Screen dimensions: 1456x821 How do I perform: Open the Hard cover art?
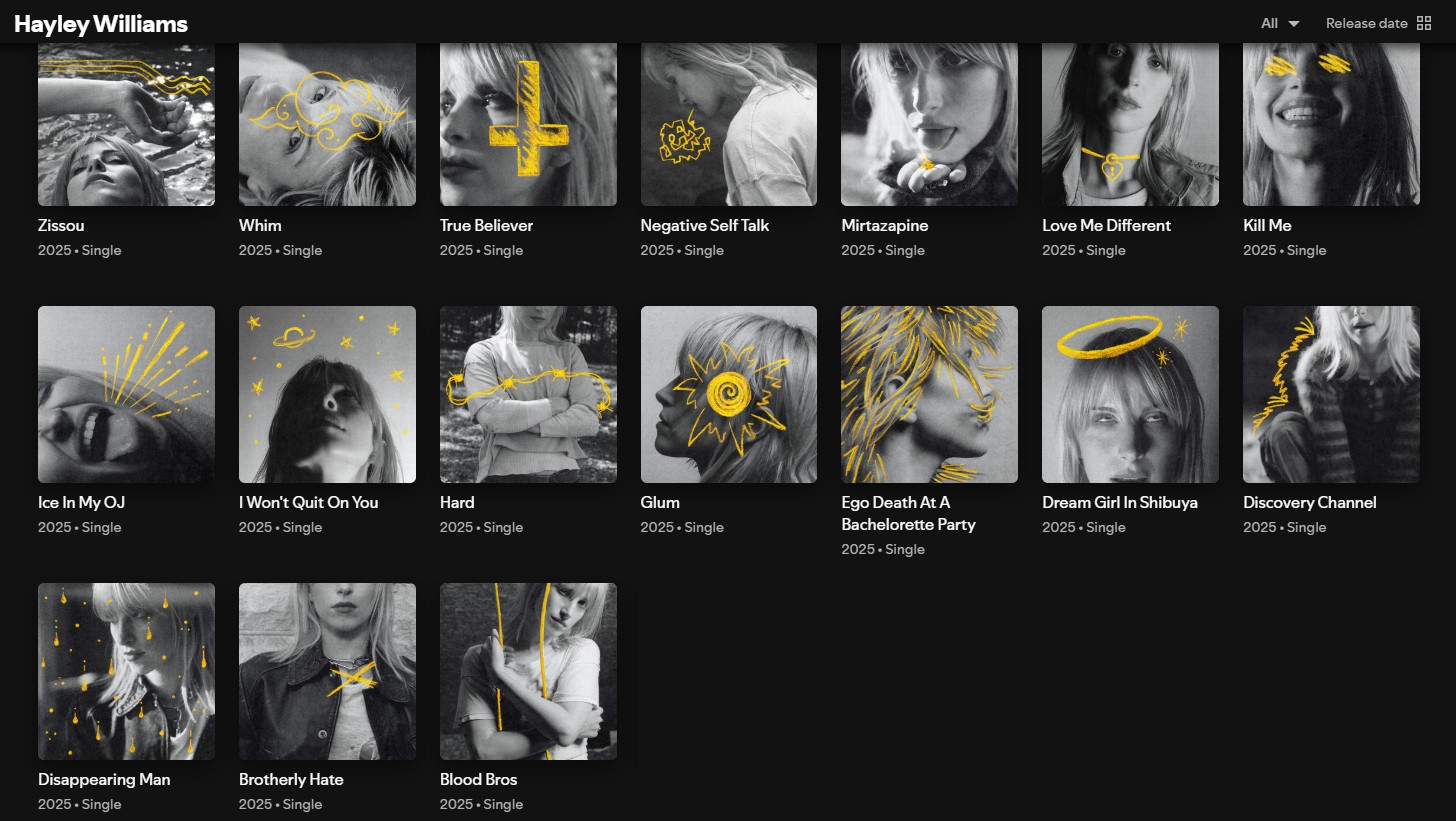pos(528,394)
